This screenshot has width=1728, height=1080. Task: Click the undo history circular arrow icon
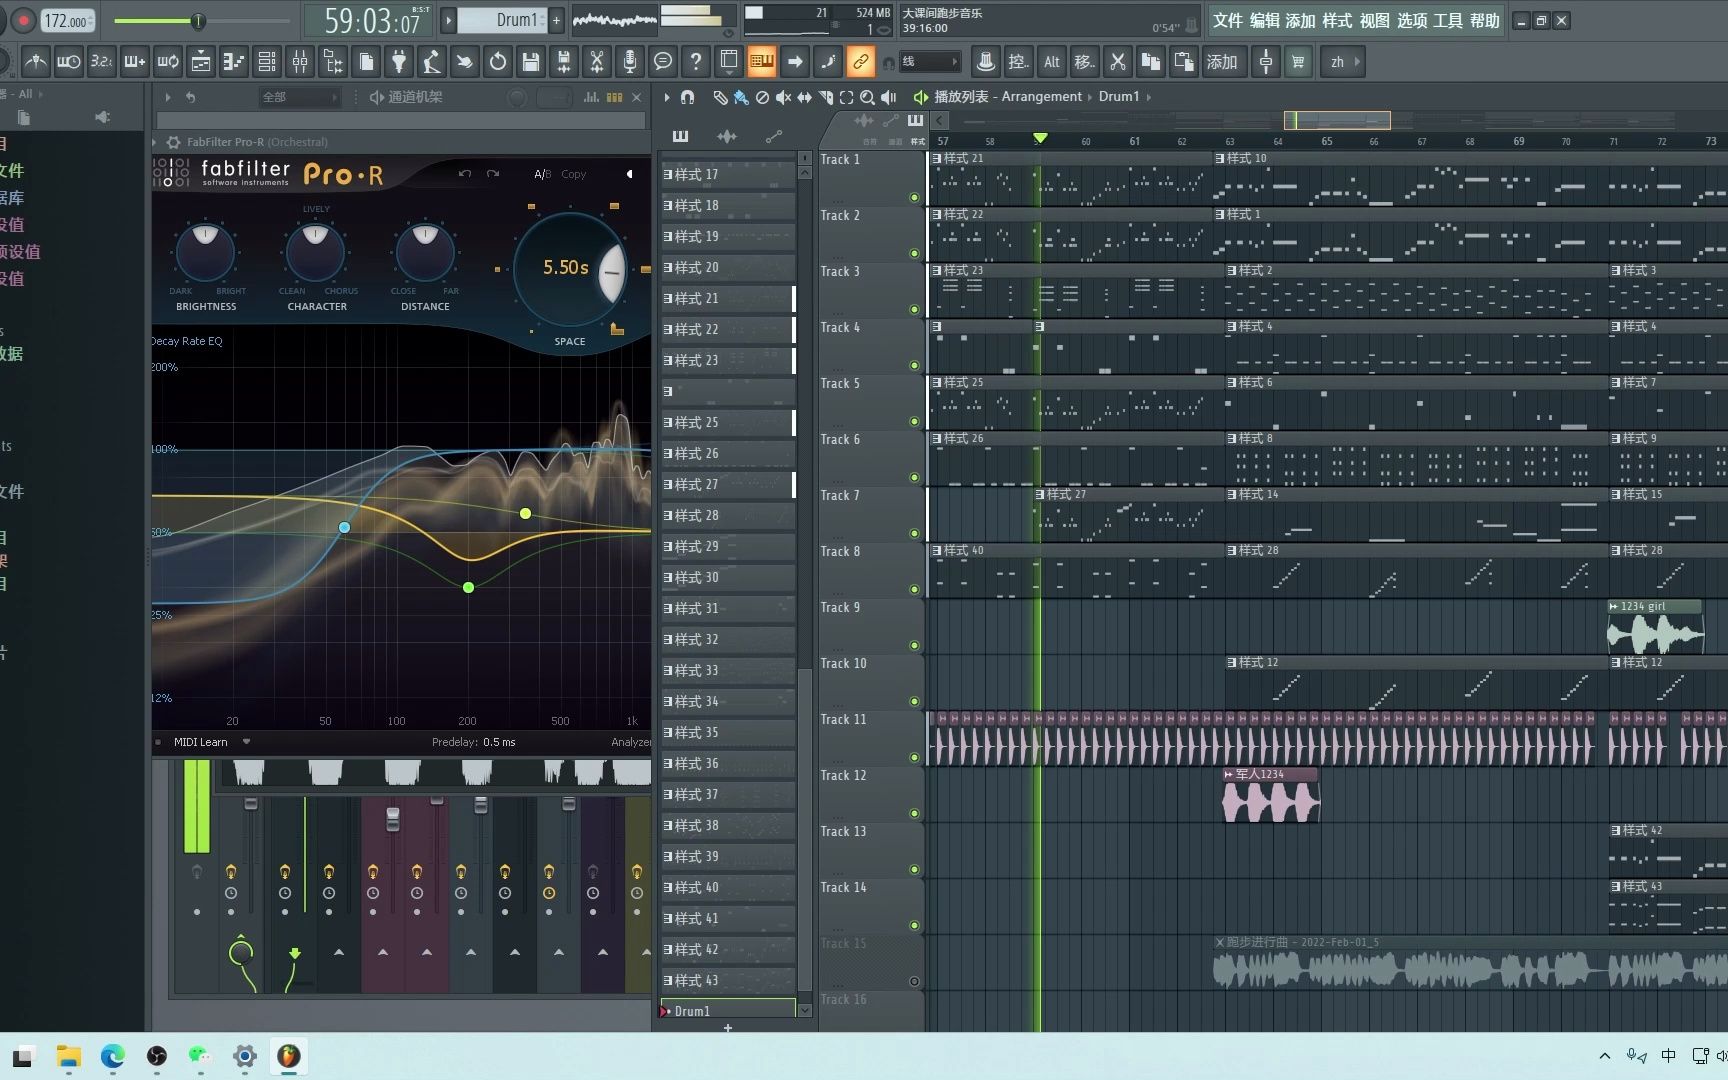pos(497,62)
